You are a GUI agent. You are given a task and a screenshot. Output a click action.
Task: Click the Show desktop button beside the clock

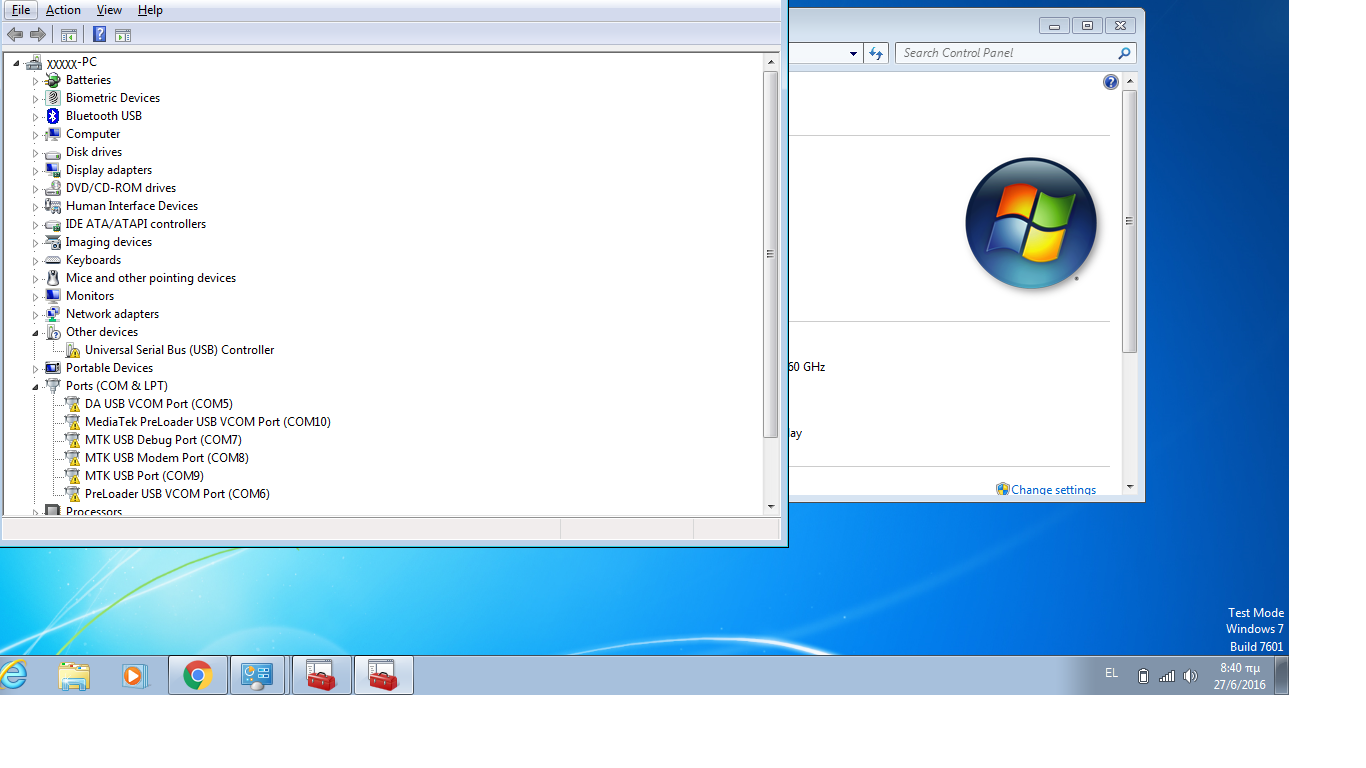(1282, 675)
